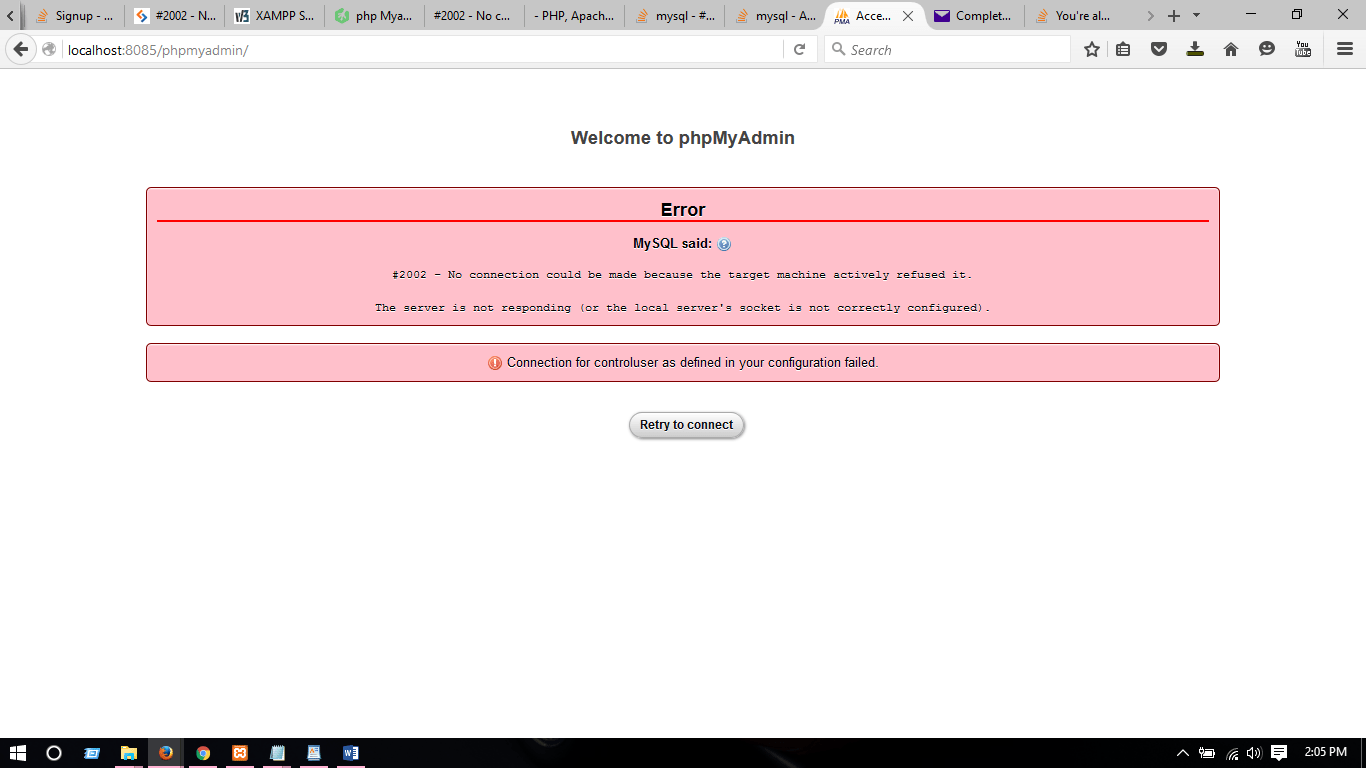Open the list all tabs dropdown
Image resolution: width=1366 pixels, height=768 pixels.
click(x=1197, y=16)
